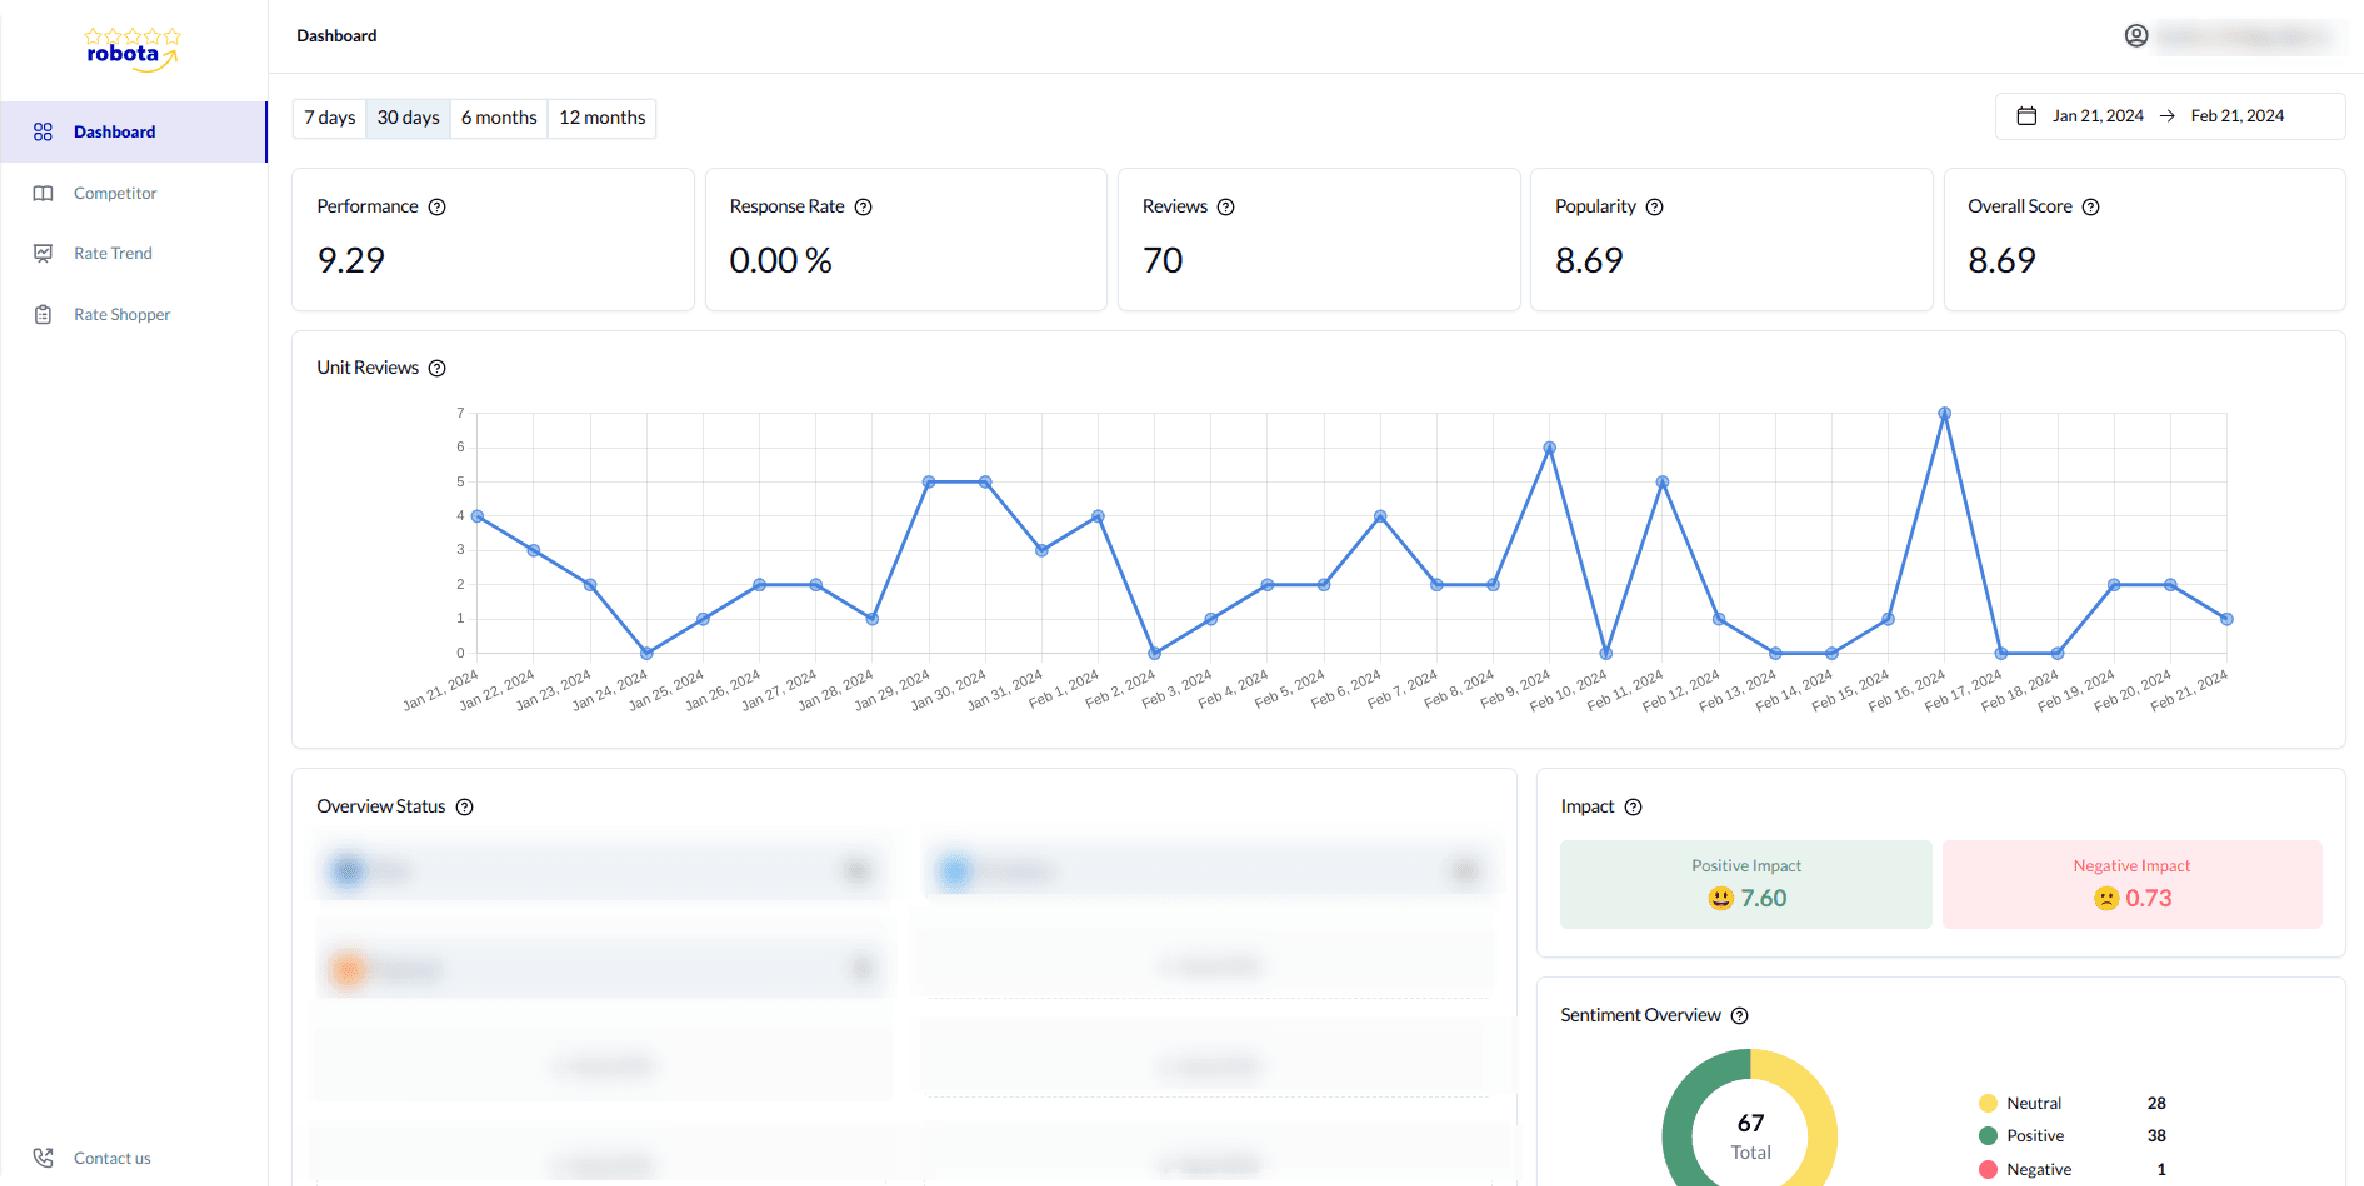Edit the Jan 21, 2024 start date

2098,116
